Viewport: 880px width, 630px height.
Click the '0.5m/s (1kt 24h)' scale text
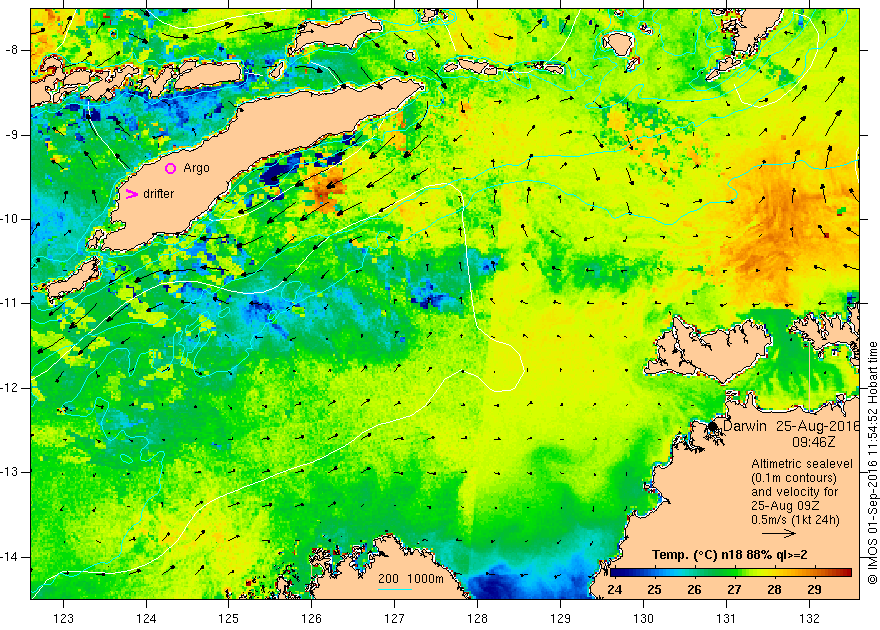pyautogui.click(x=795, y=520)
